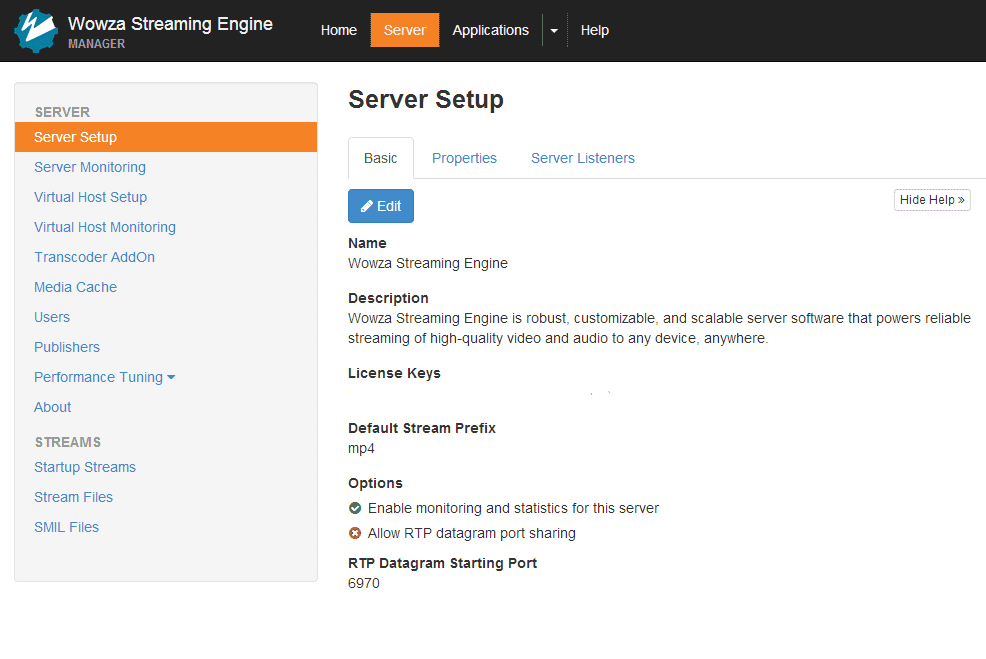The width and height of the screenshot is (986, 659).
Task: Open Virtual Host Monitoring
Action: [105, 228]
